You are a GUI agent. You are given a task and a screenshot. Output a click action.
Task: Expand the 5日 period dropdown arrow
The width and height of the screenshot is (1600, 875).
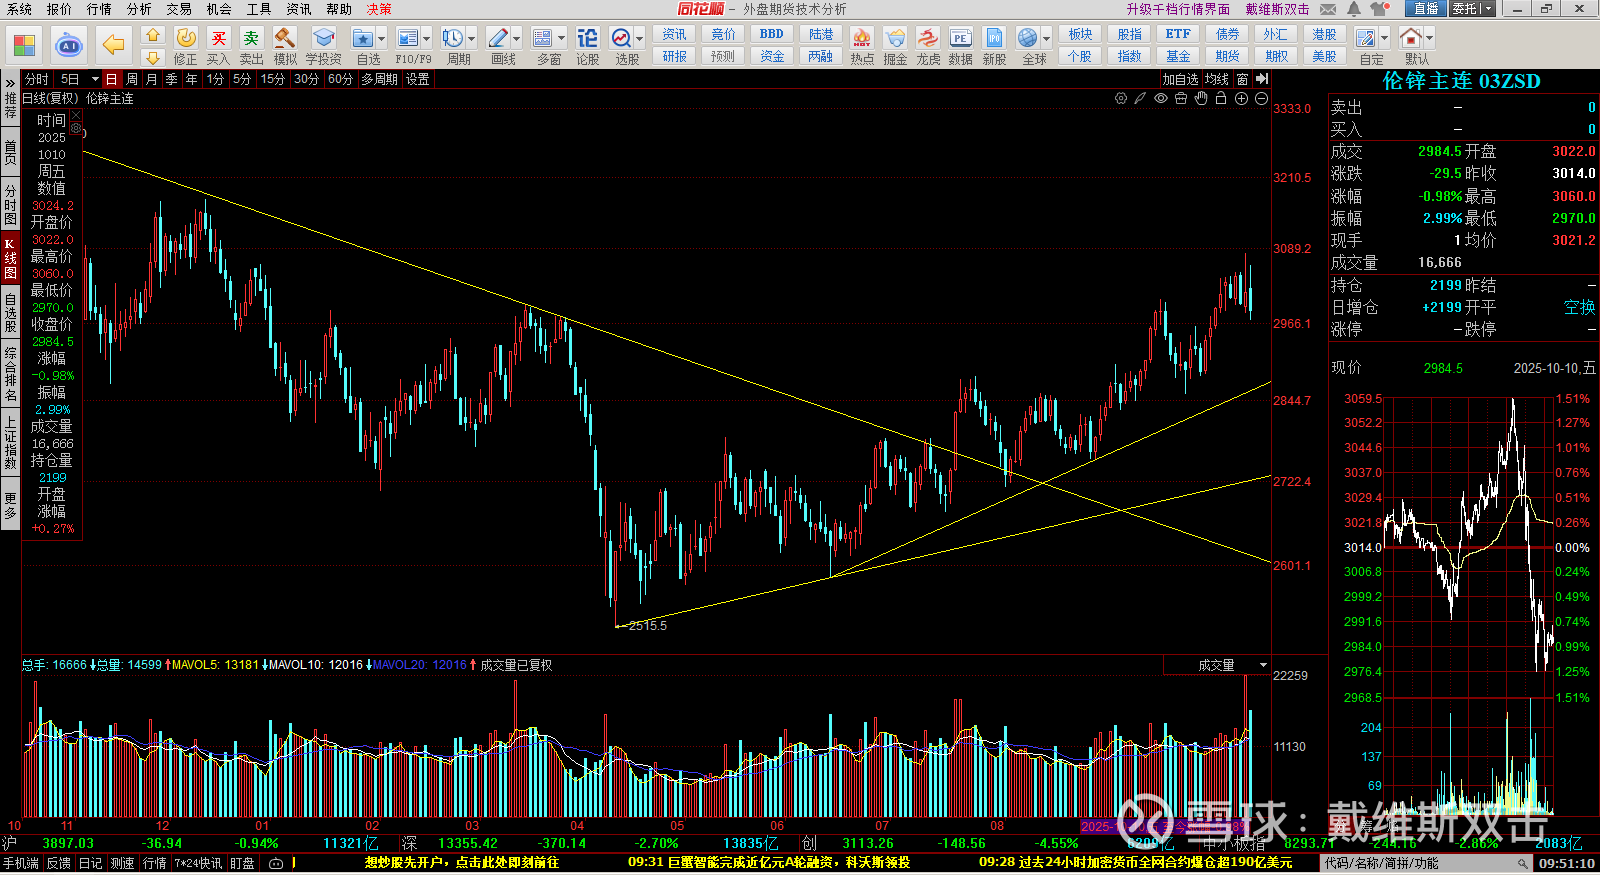[x=95, y=79]
